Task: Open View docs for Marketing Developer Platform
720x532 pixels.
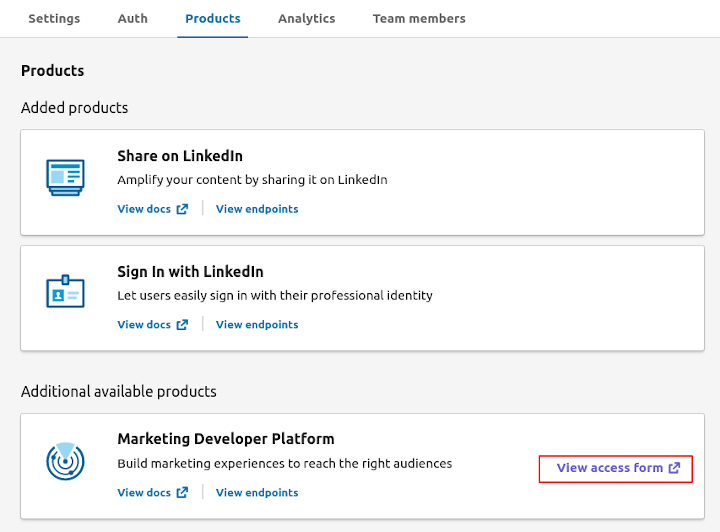Action: 144,493
